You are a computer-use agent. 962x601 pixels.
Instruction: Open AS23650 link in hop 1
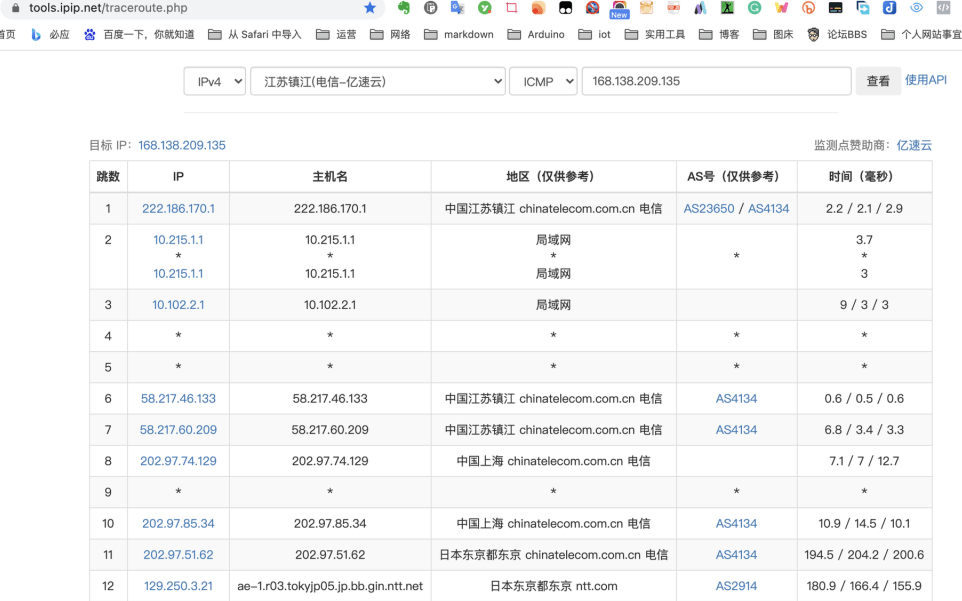click(708, 209)
